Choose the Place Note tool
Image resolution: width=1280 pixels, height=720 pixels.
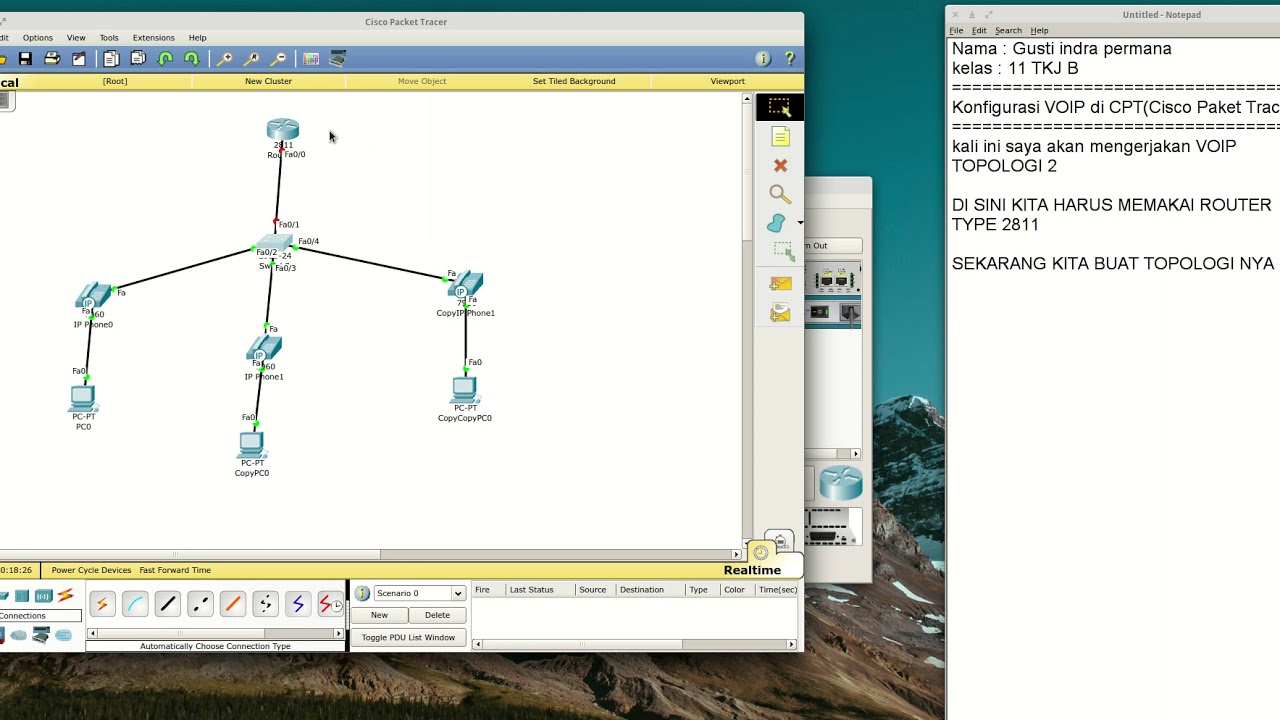[x=780, y=136]
